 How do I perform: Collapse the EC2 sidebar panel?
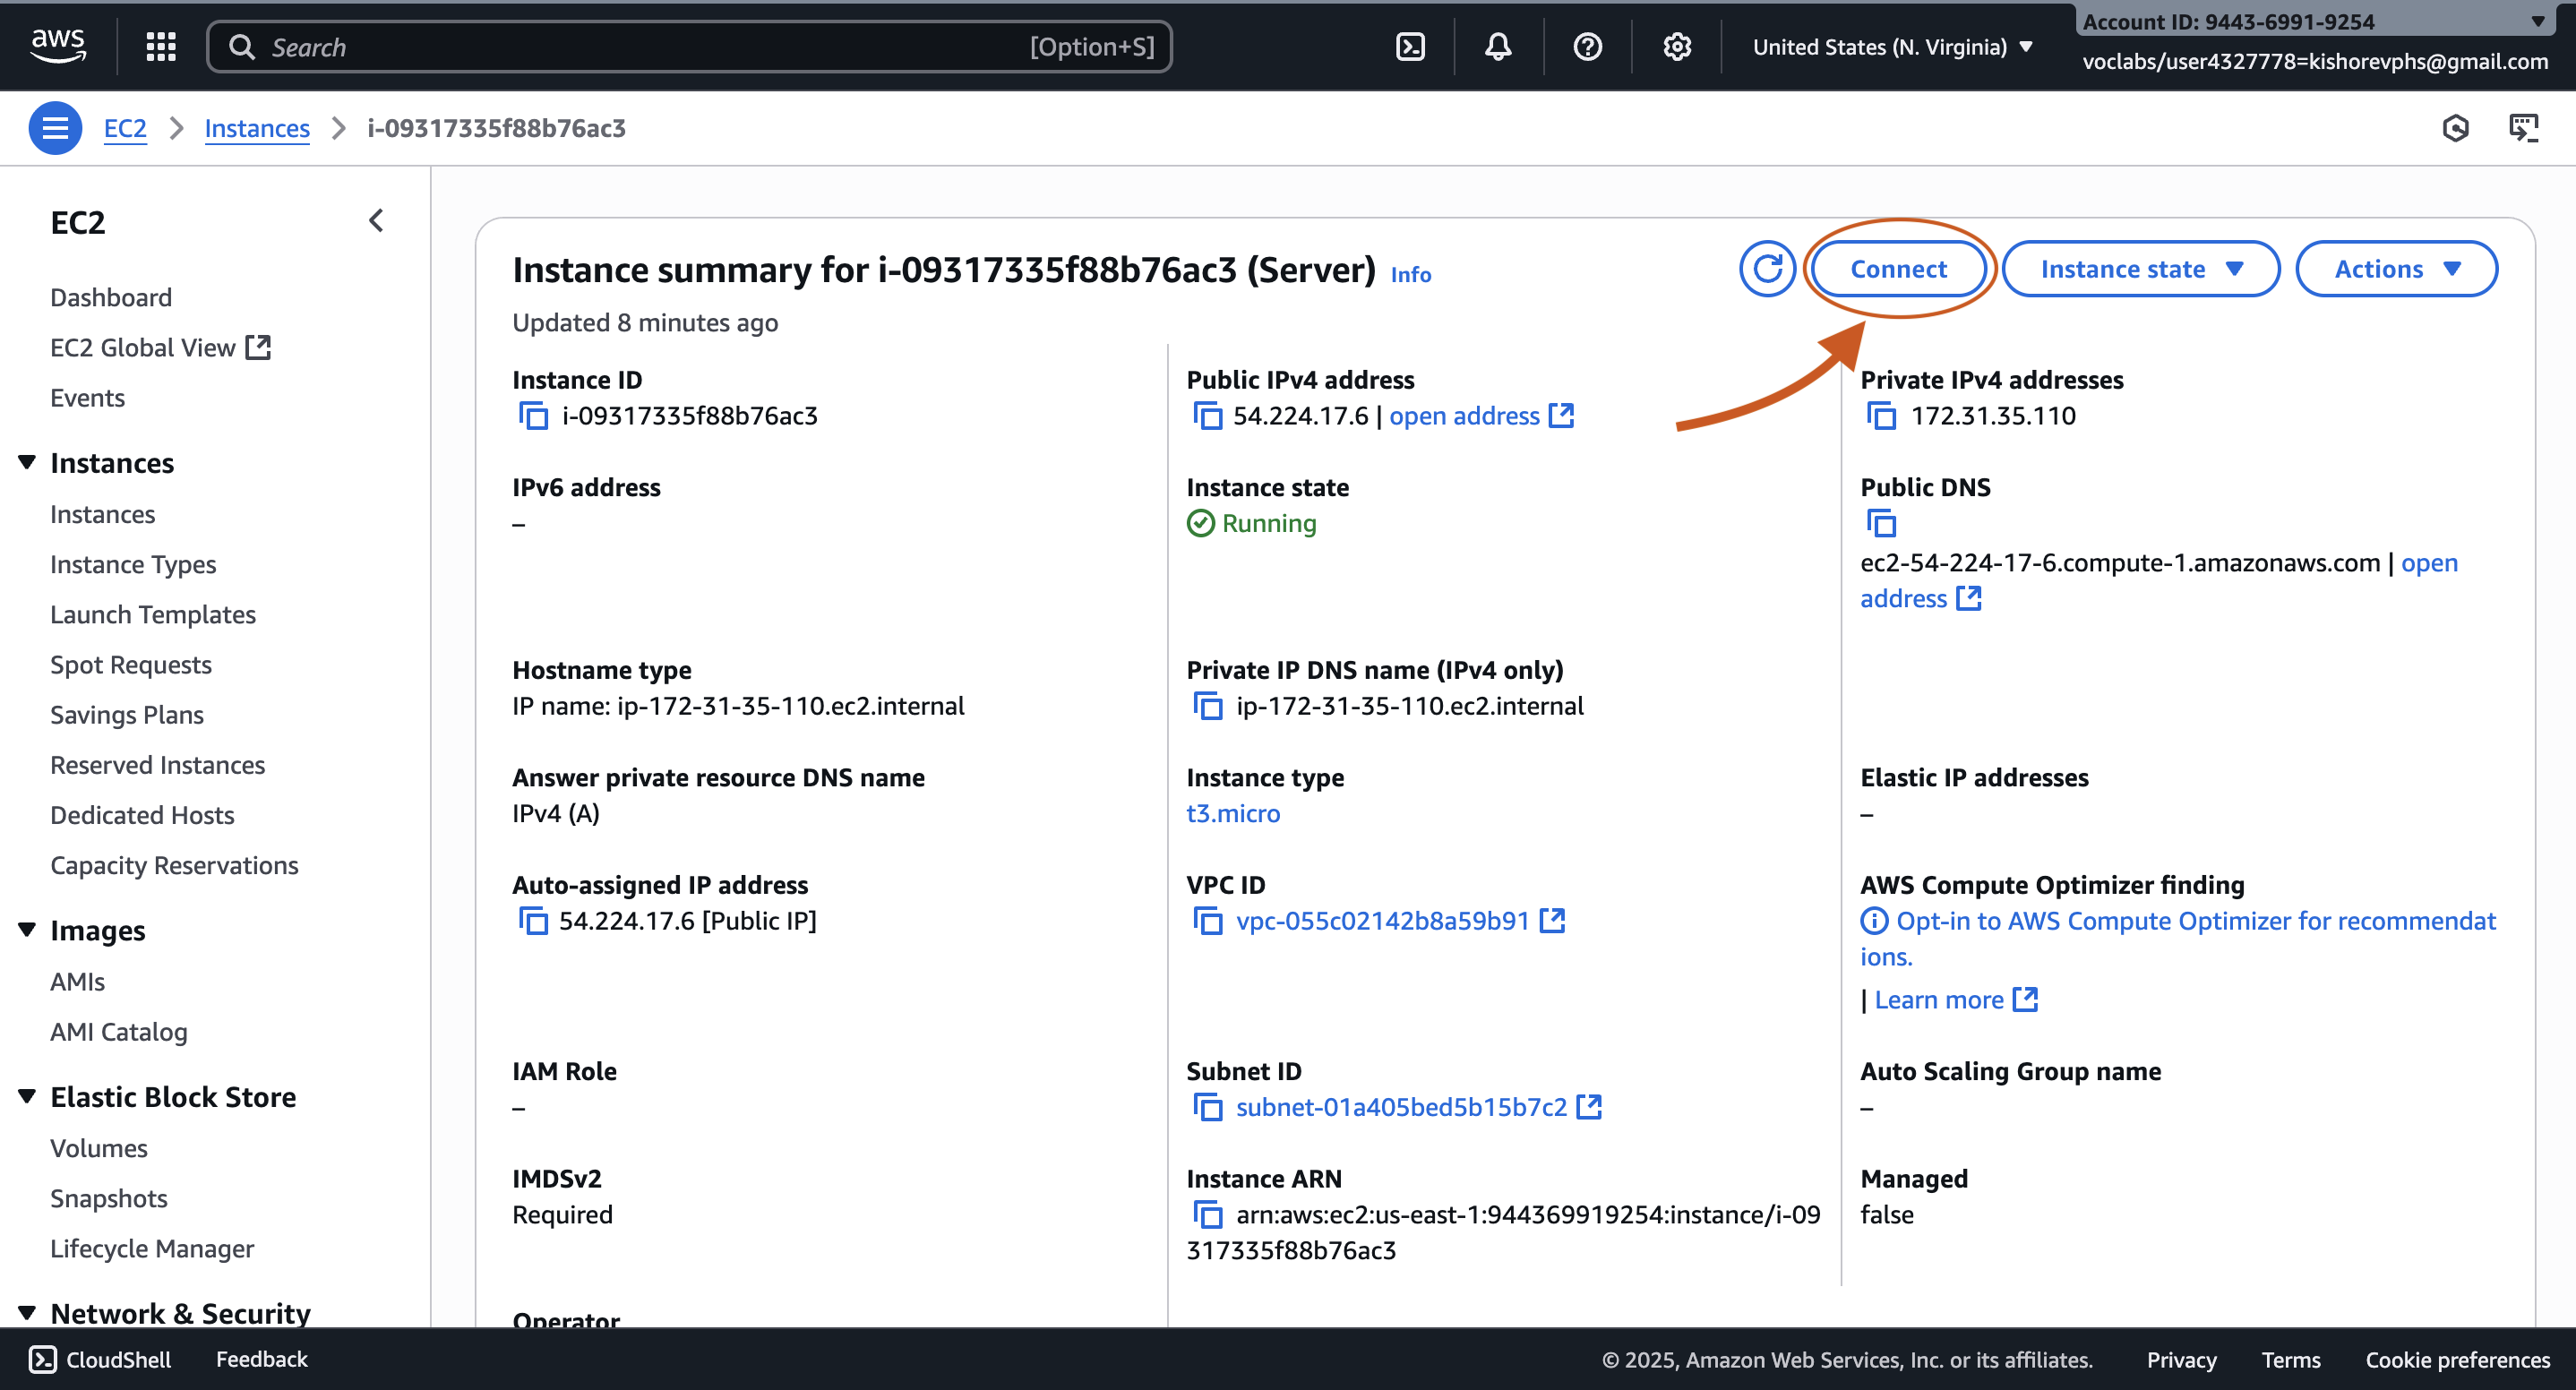point(376,220)
